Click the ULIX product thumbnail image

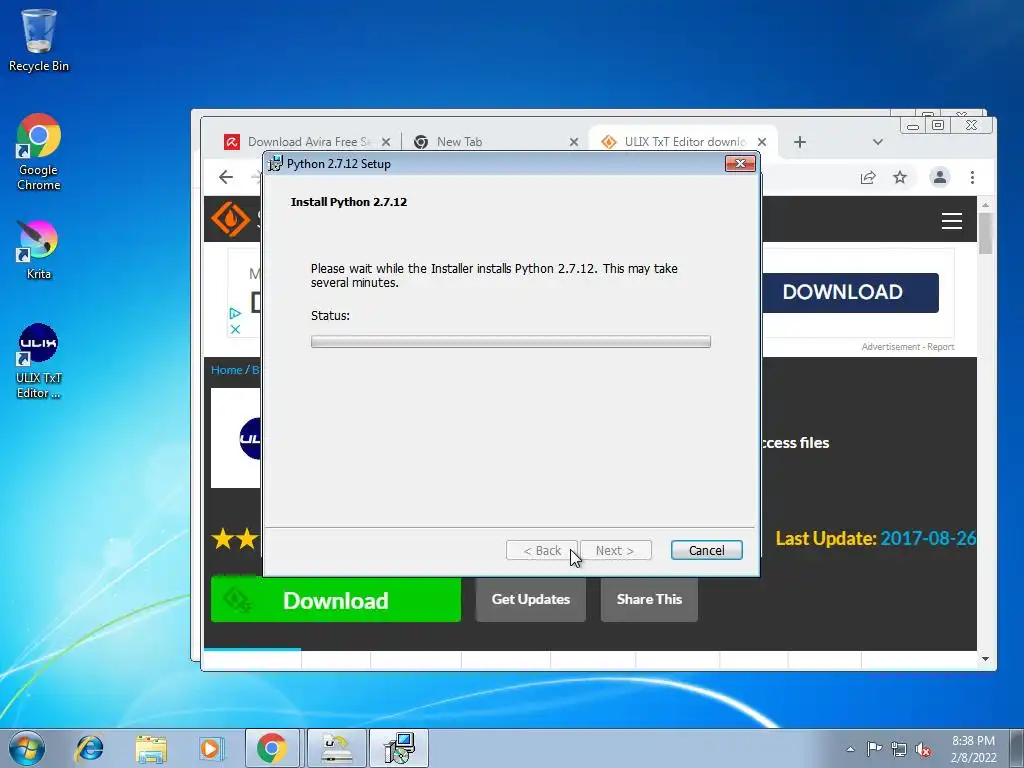click(236, 438)
